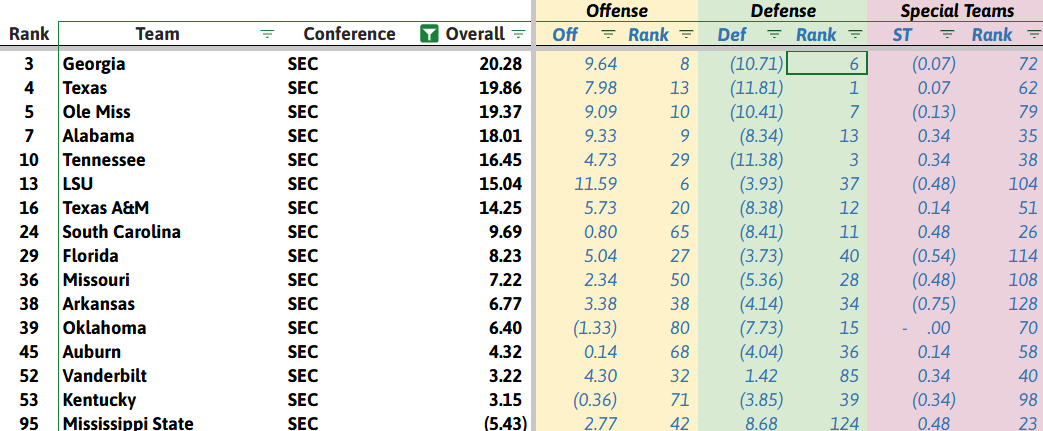The width and height of the screenshot is (1043, 431).
Task: Select Texas overall value 19.86
Action: pos(500,88)
